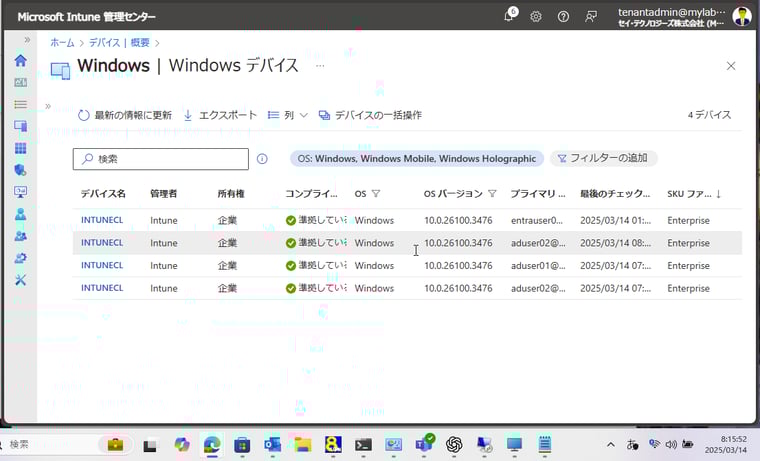Open Troubleshooting wrench icon in sidebar

pos(20,280)
